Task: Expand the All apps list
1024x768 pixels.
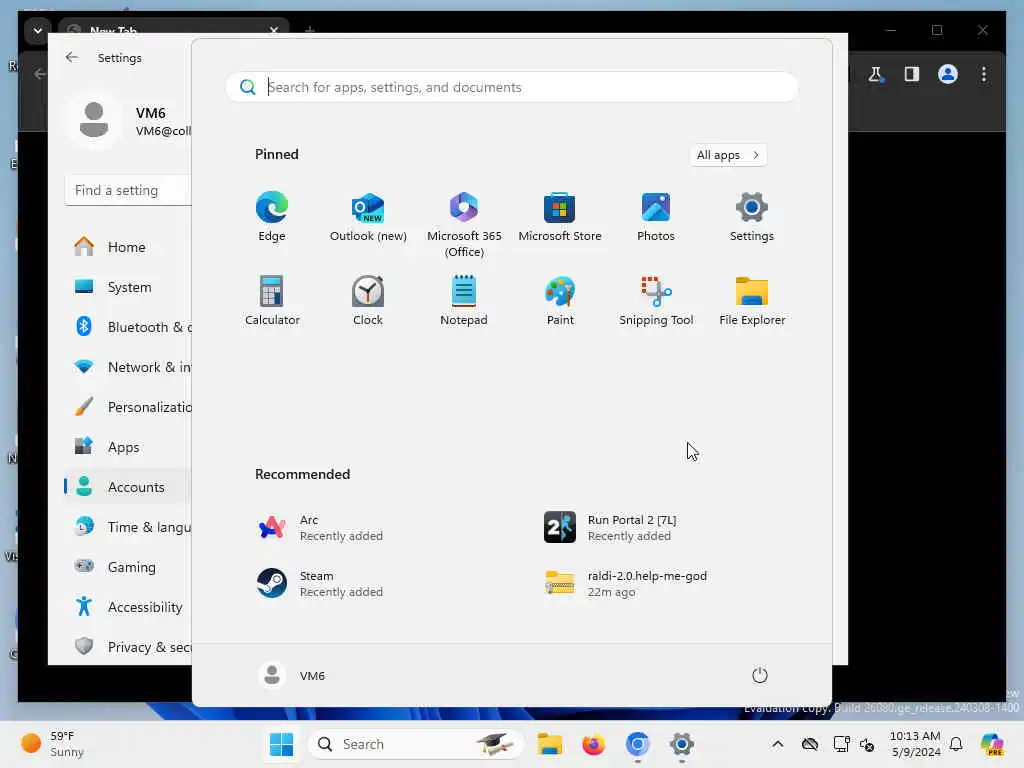Action: [728, 155]
